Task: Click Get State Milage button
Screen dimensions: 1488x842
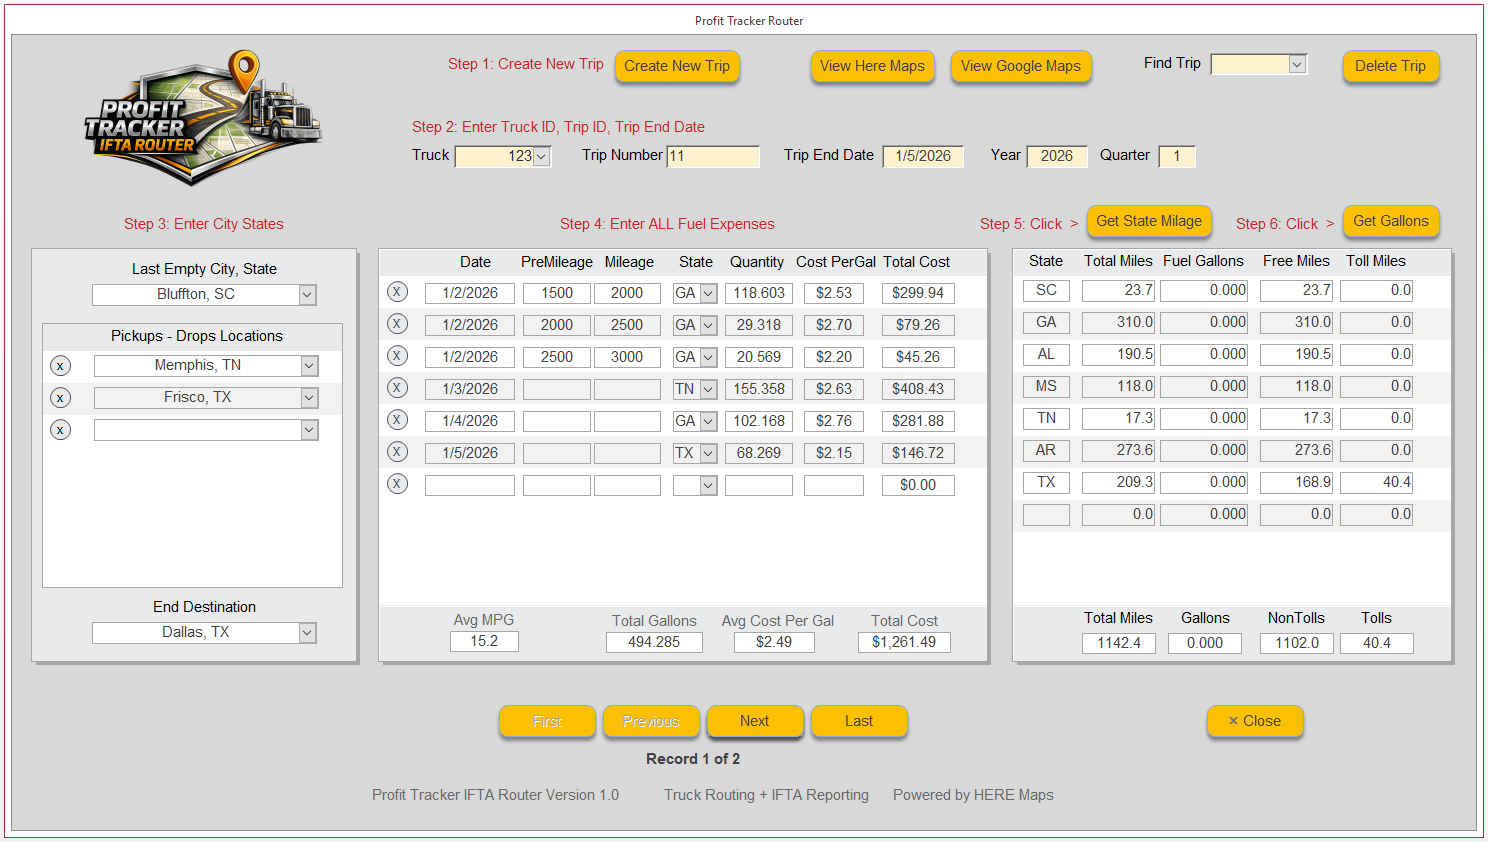Action: 1149,221
